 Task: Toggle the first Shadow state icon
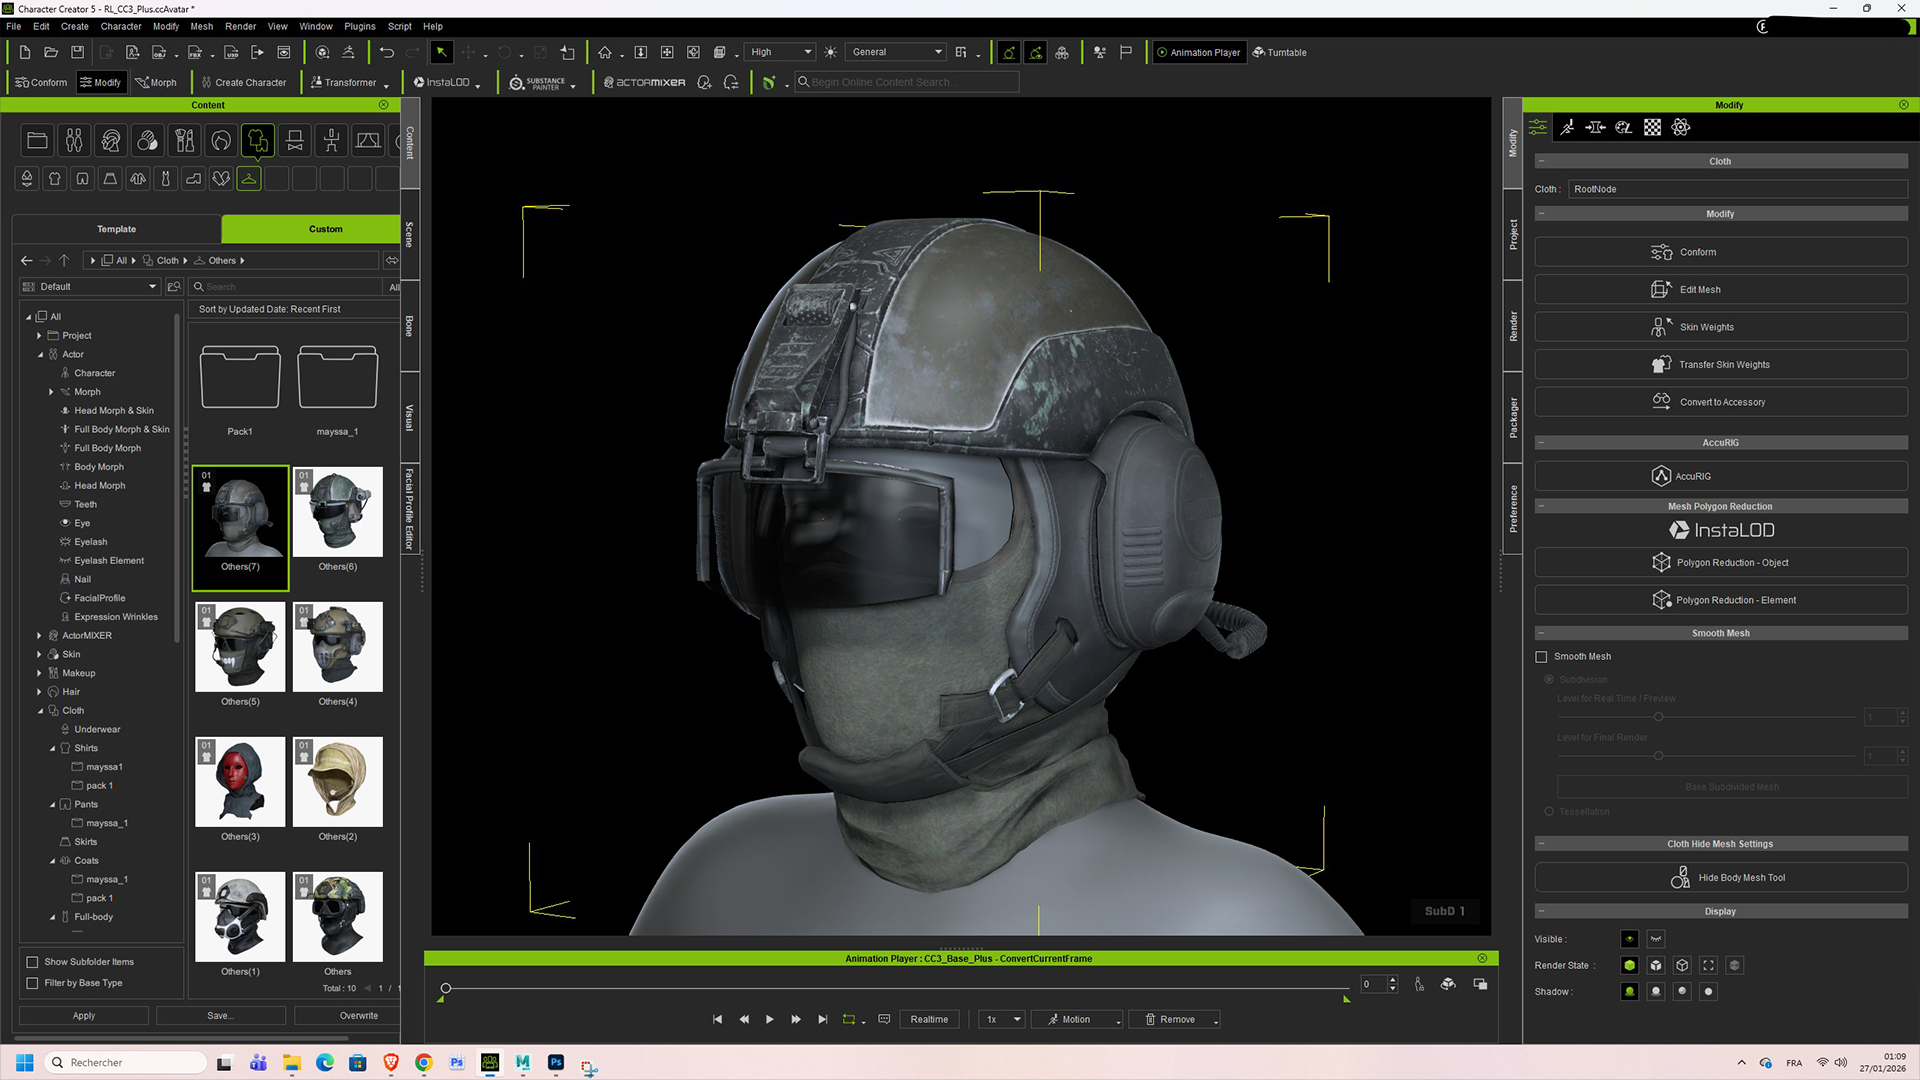[x=1629, y=992]
